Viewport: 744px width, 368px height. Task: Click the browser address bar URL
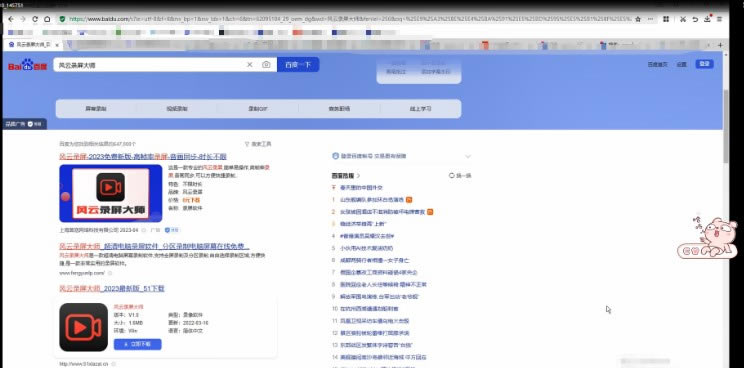click(x=350, y=19)
